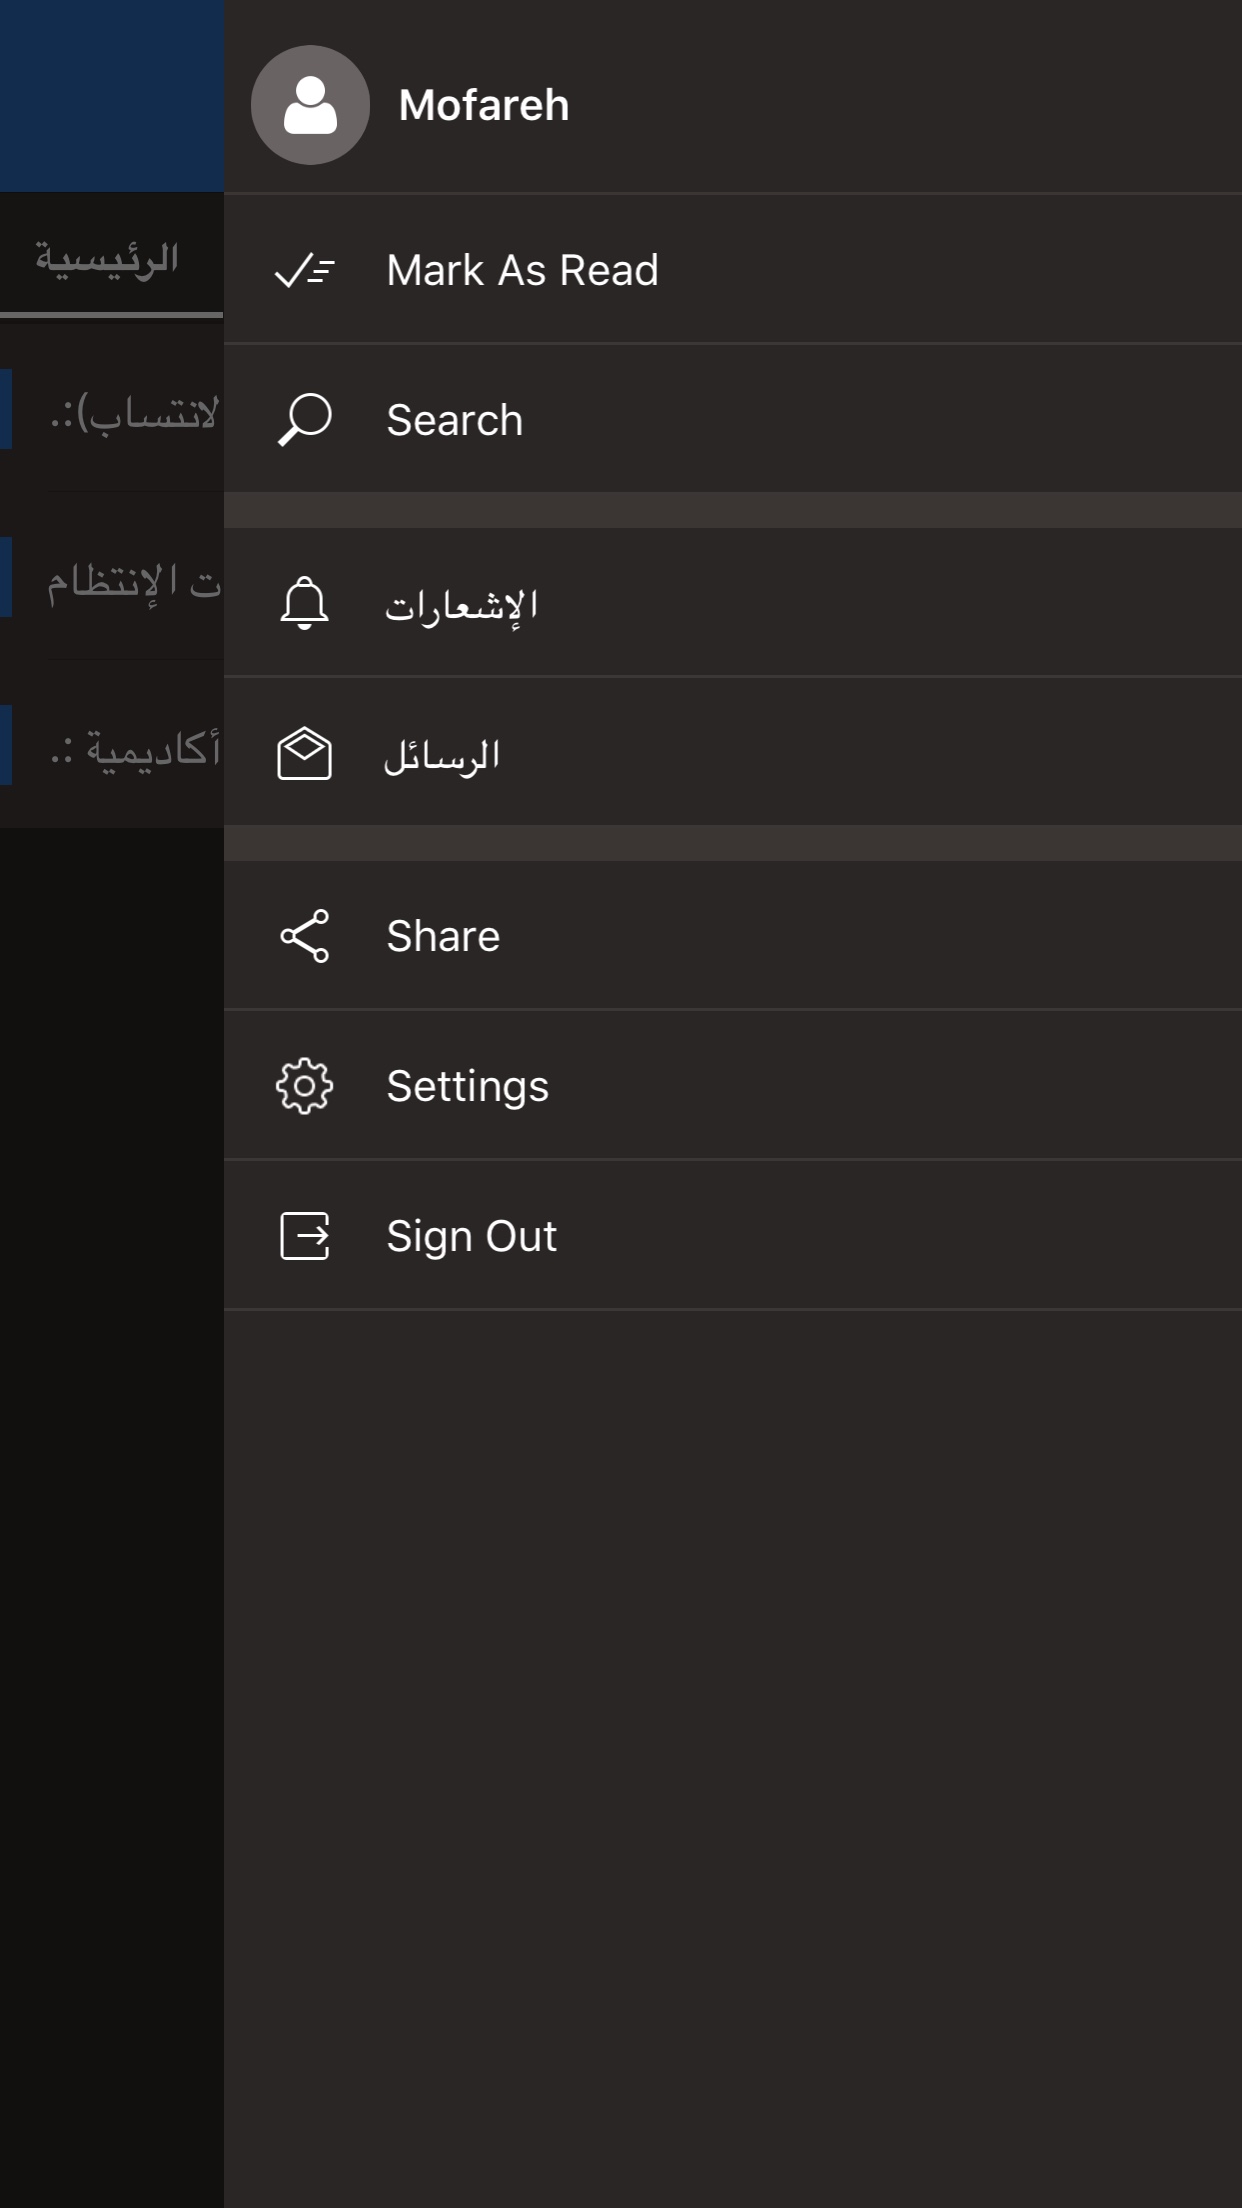Image resolution: width=1242 pixels, height=2208 pixels.
Task: Tap the notifications bell icon
Action: [304, 603]
